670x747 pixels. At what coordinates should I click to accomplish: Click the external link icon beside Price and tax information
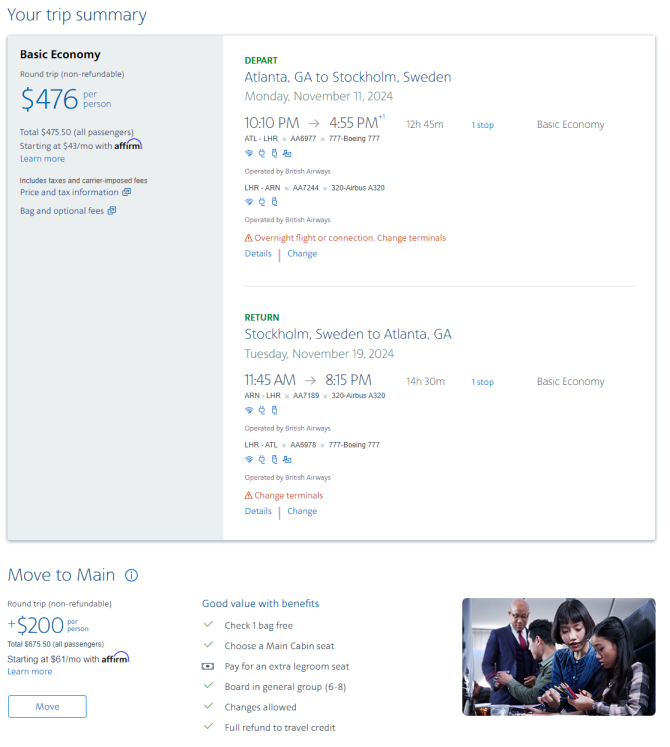(x=126, y=192)
